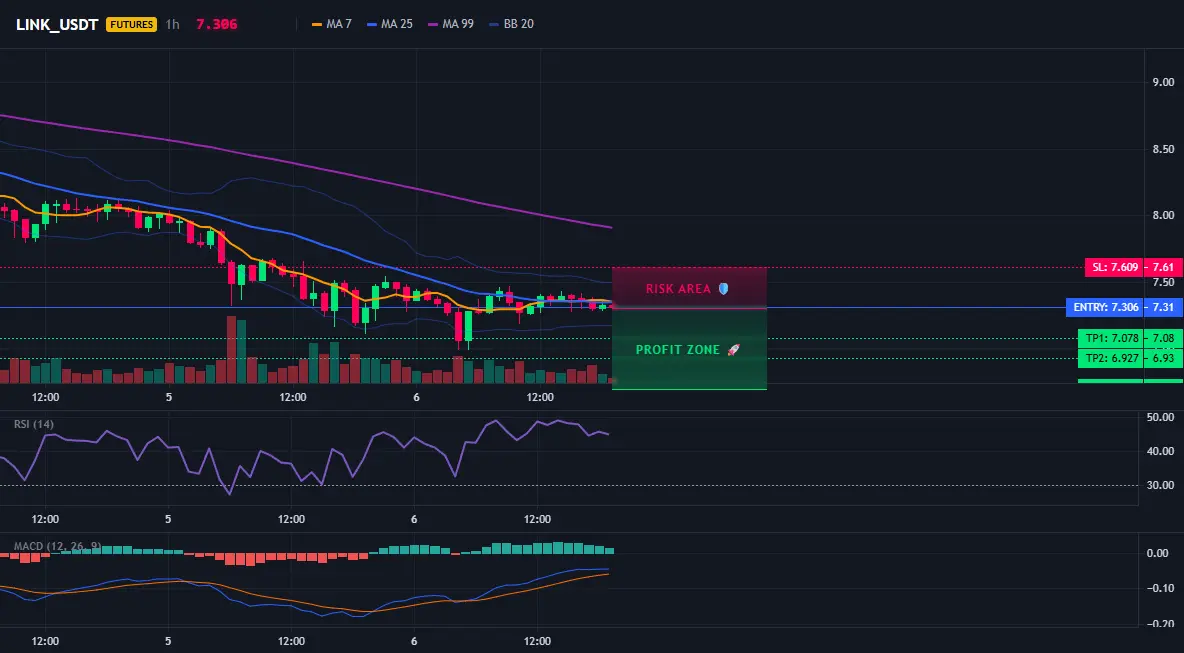This screenshot has height=653, width=1184.
Task: Click the RISK AREA zone label
Action: point(678,289)
